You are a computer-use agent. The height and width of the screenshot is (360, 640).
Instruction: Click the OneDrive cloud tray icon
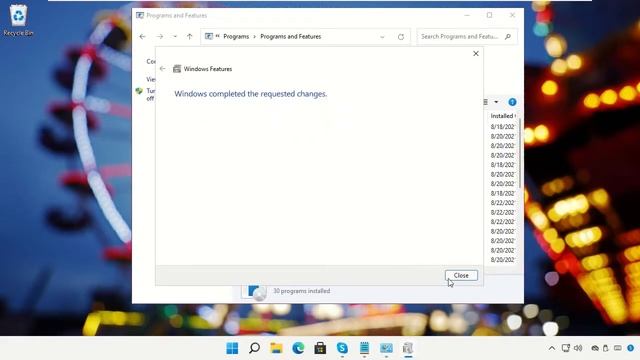click(x=595, y=348)
